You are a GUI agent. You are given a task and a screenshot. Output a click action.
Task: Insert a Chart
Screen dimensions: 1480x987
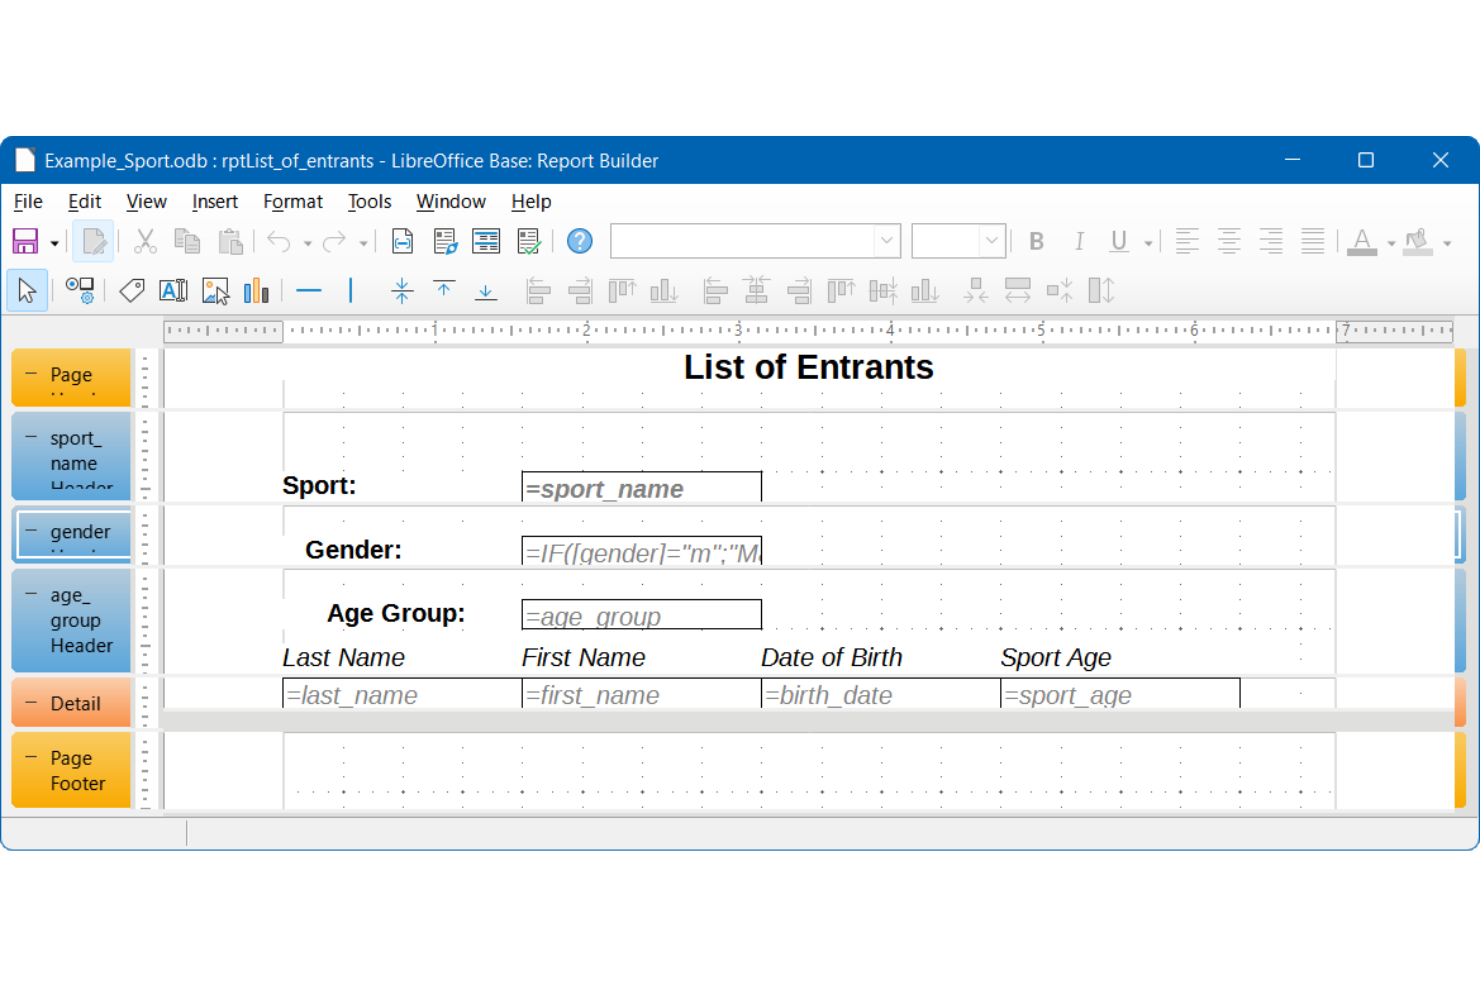pyautogui.click(x=256, y=290)
